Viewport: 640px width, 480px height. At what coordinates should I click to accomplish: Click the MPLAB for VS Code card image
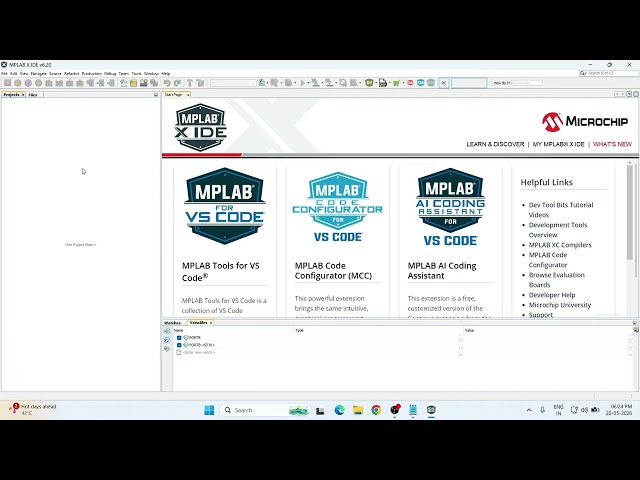pos(225,206)
